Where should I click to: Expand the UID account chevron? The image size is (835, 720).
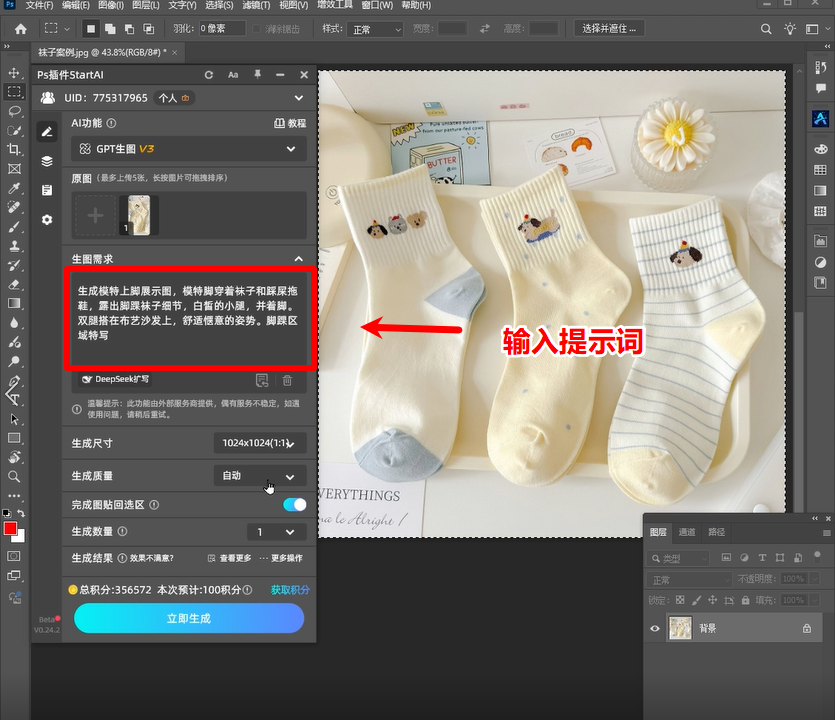point(299,98)
